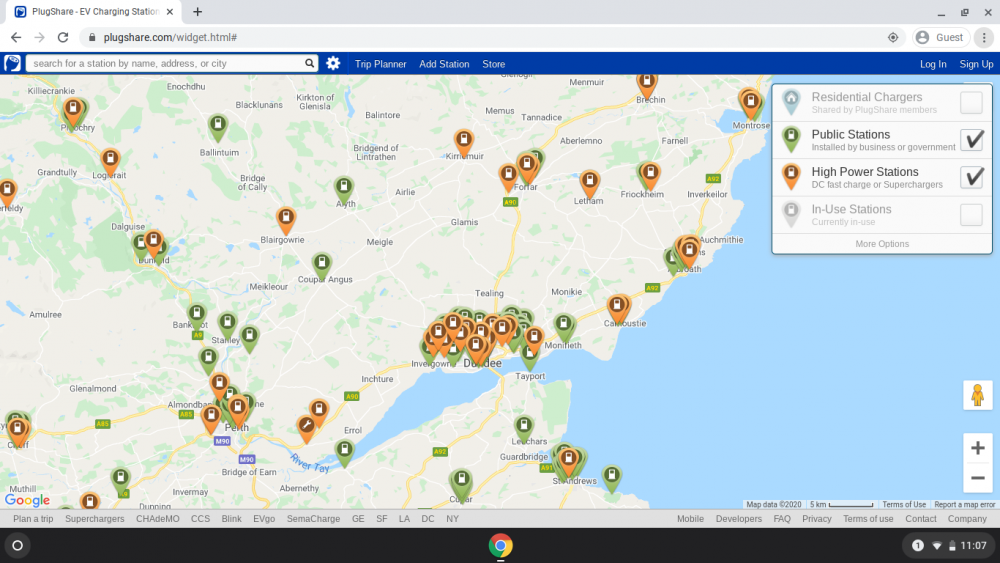Open the CCS footer link

pos(200,518)
